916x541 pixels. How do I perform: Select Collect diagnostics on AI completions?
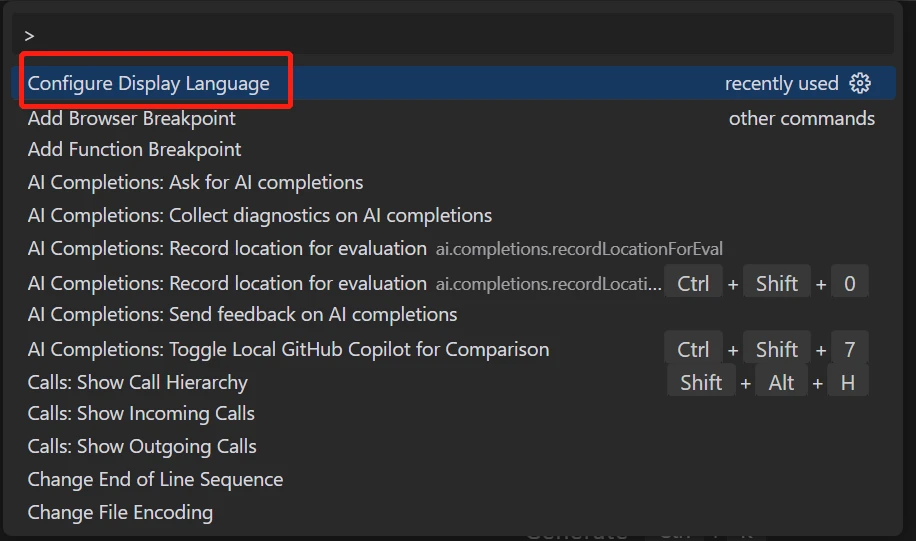click(260, 215)
